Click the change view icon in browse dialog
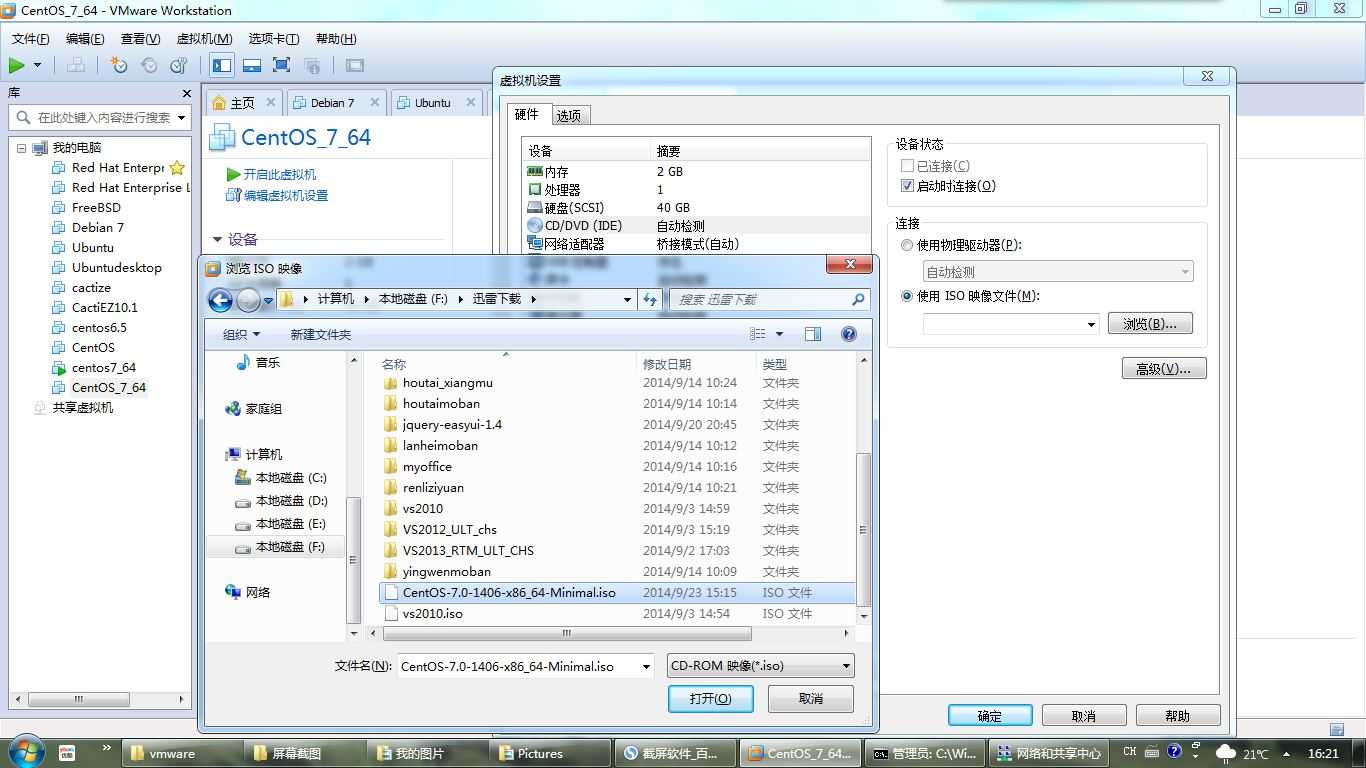Screen dimensions: 1366x768 [758, 334]
